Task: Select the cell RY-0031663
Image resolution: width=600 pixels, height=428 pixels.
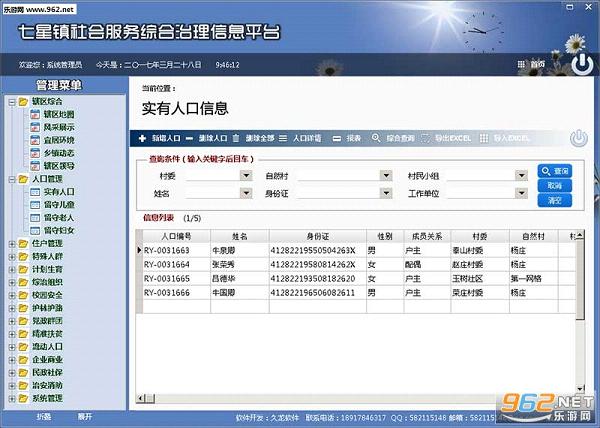Action: point(176,251)
